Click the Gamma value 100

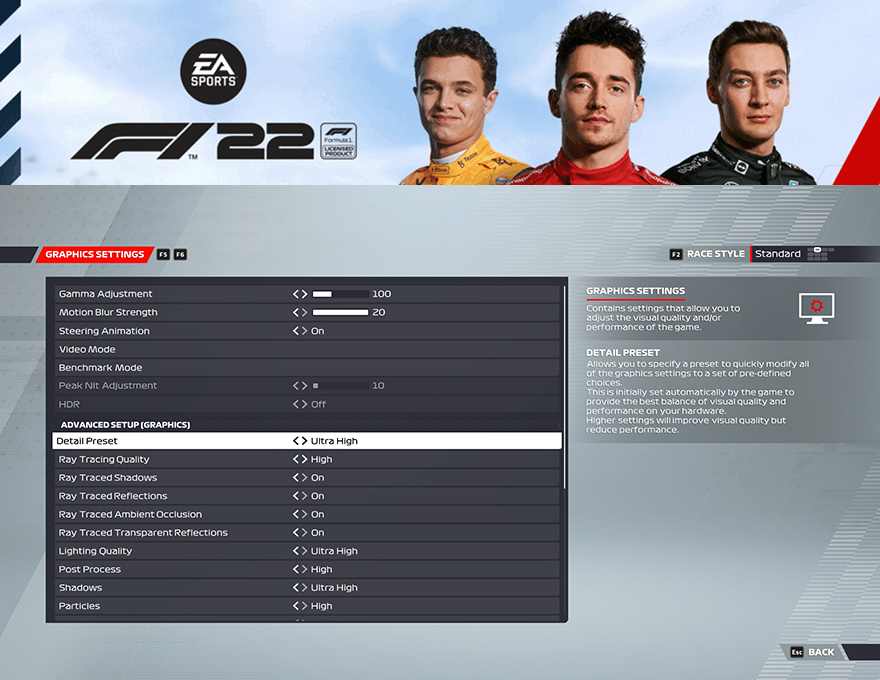(382, 294)
